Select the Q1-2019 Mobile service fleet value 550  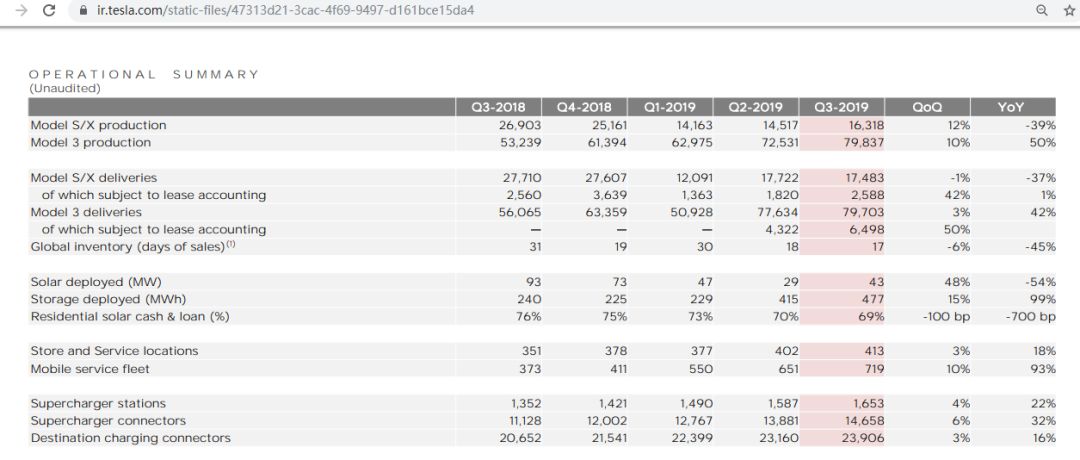[701, 369]
